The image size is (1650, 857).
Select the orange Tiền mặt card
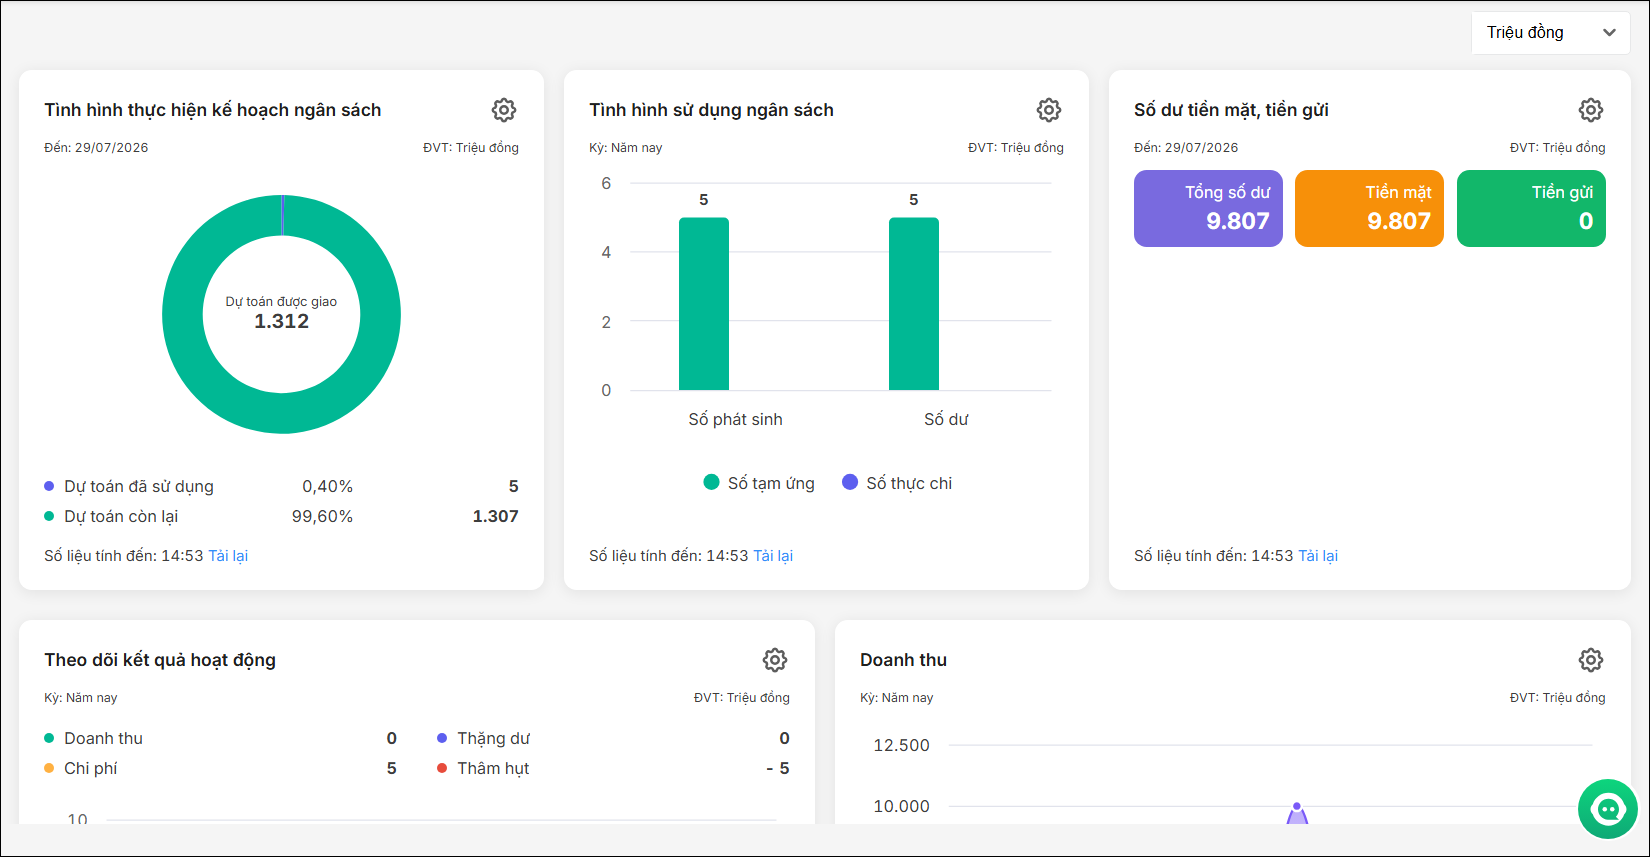(1369, 208)
